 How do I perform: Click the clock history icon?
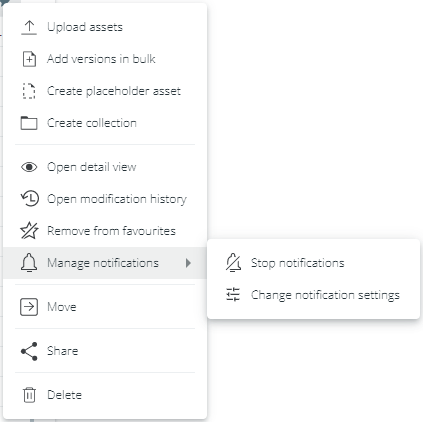click(x=29, y=199)
